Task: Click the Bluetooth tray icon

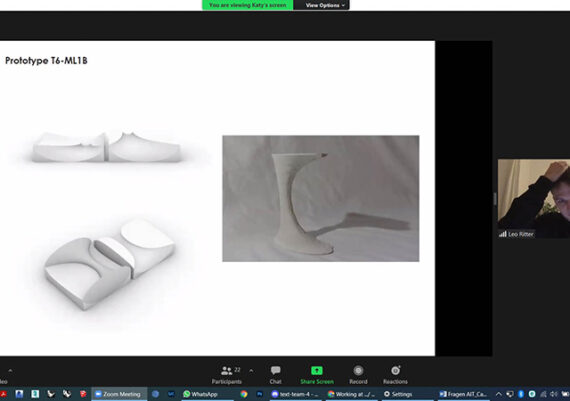Action: 521,394
